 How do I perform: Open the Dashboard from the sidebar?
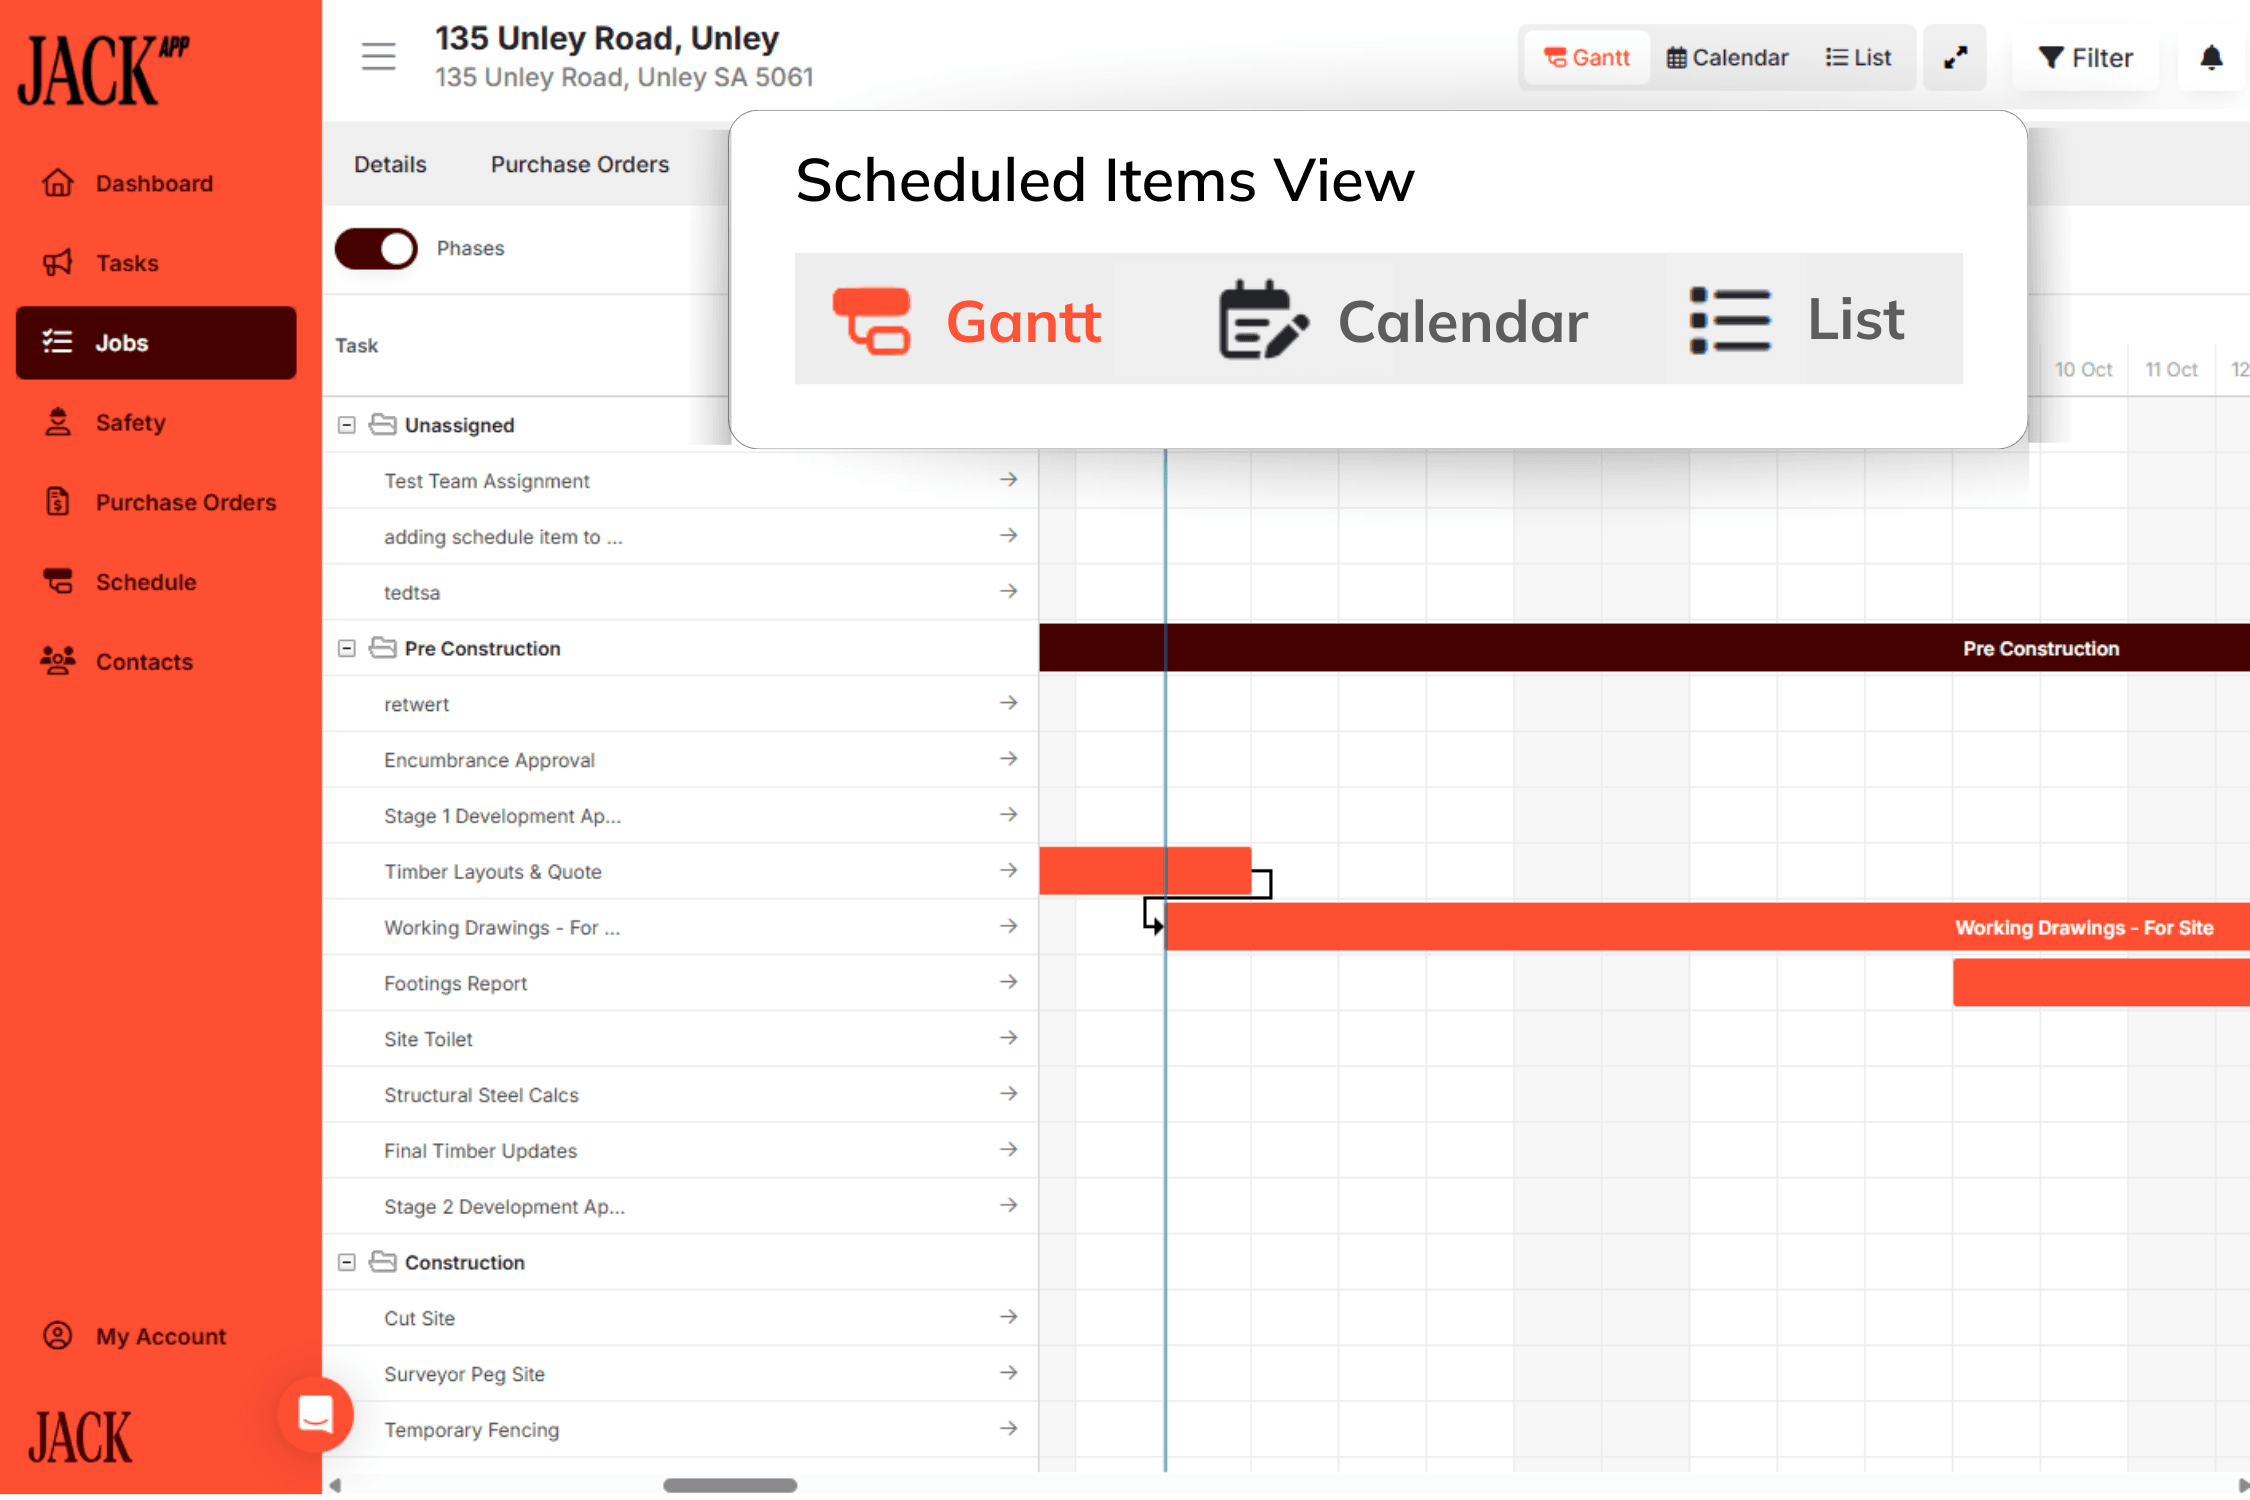(155, 183)
